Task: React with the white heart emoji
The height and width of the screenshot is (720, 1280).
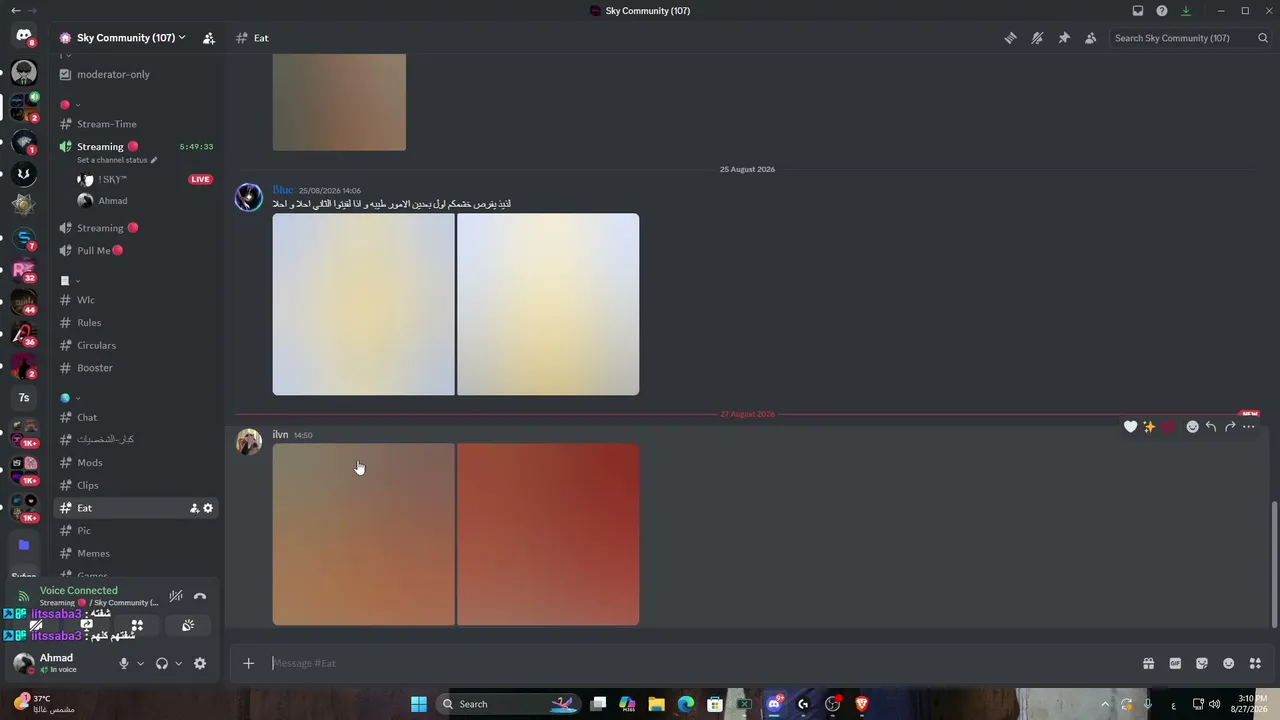Action: pyautogui.click(x=1130, y=427)
